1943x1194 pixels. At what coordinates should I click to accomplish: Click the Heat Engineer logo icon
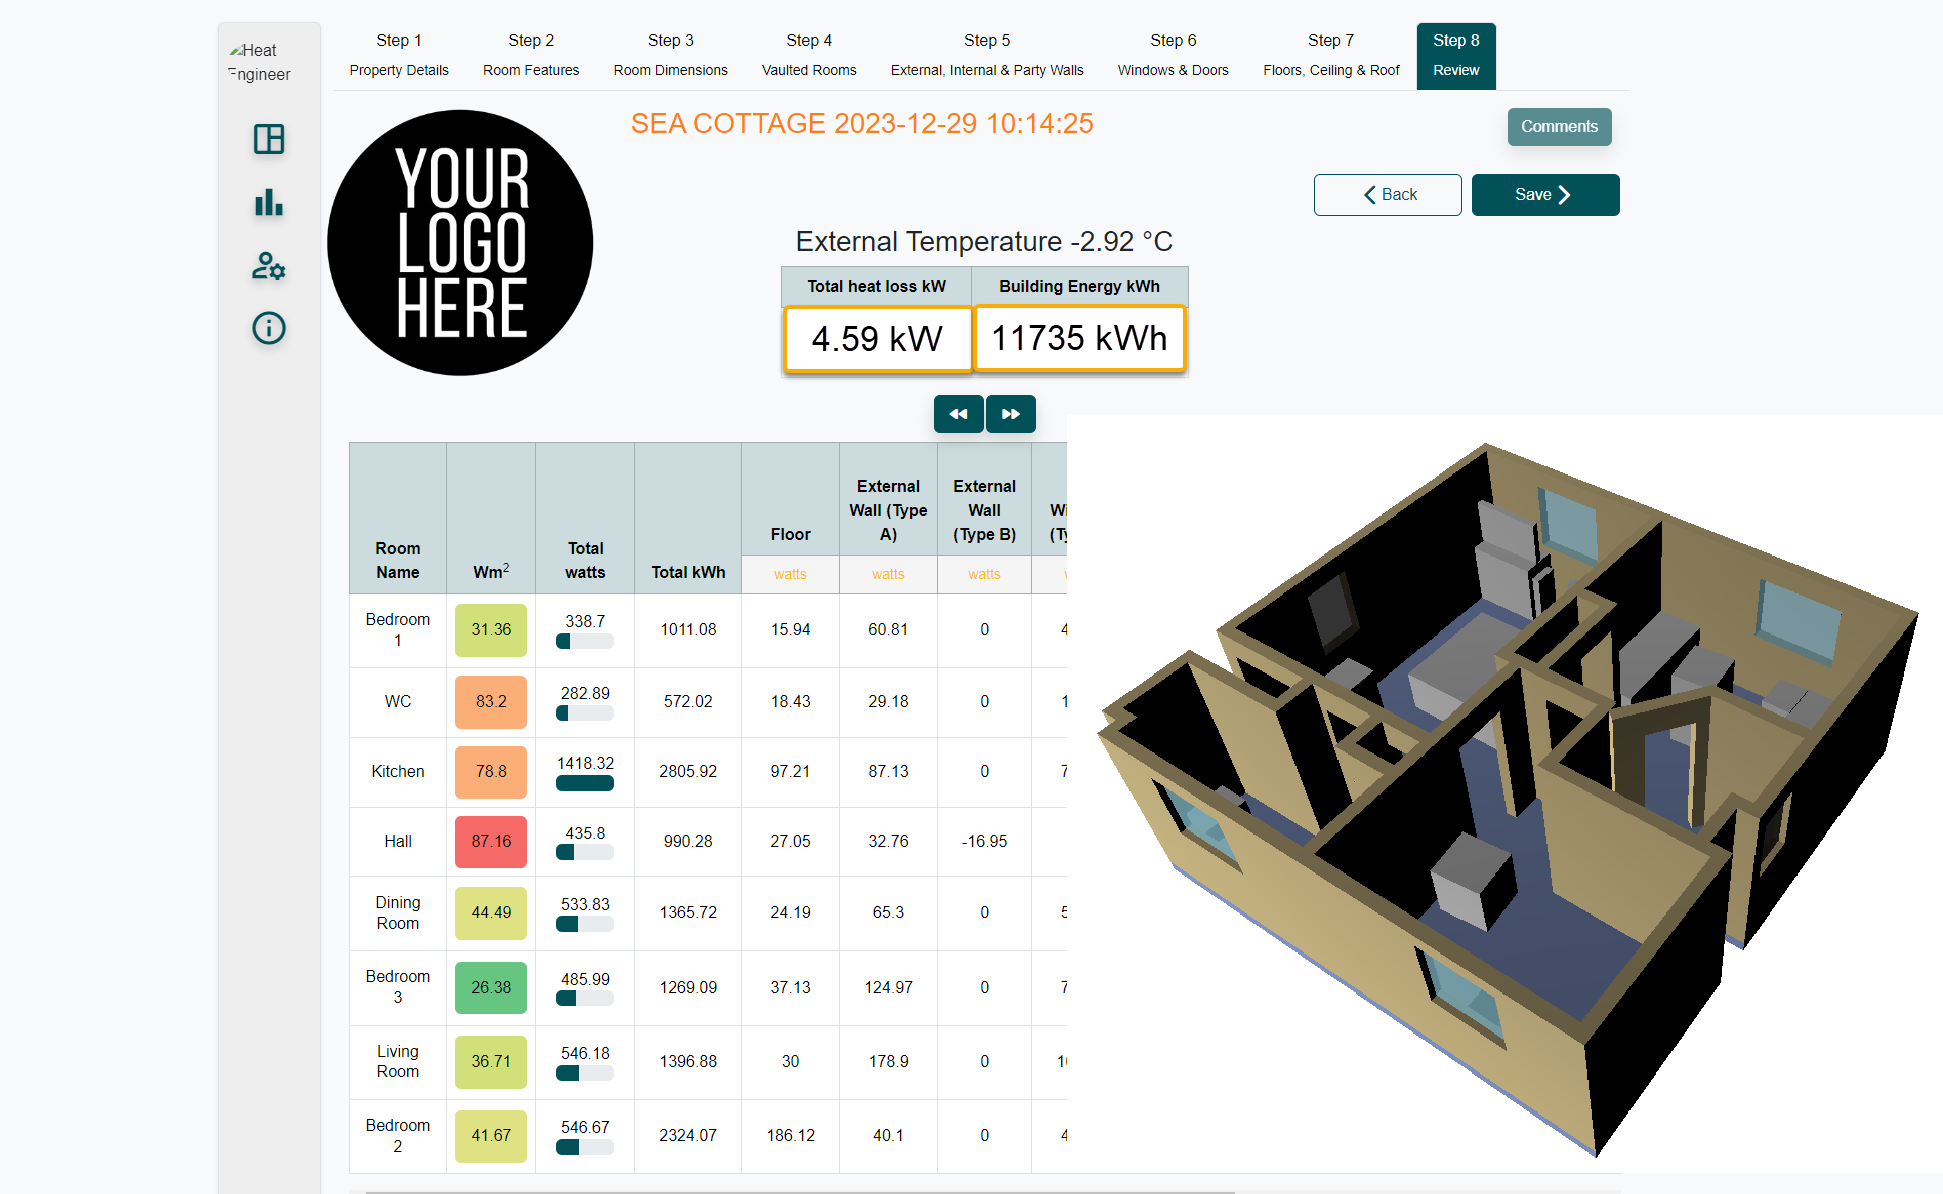tap(262, 61)
